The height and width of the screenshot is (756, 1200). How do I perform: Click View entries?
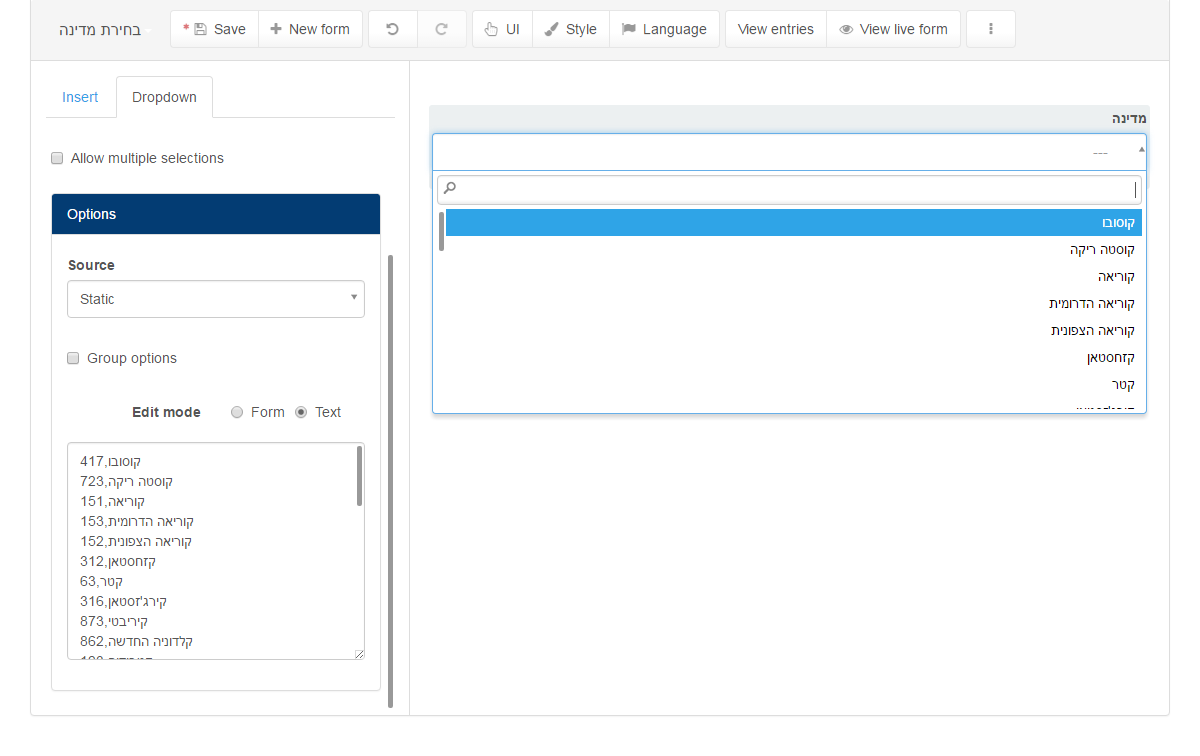(x=776, y=29)
